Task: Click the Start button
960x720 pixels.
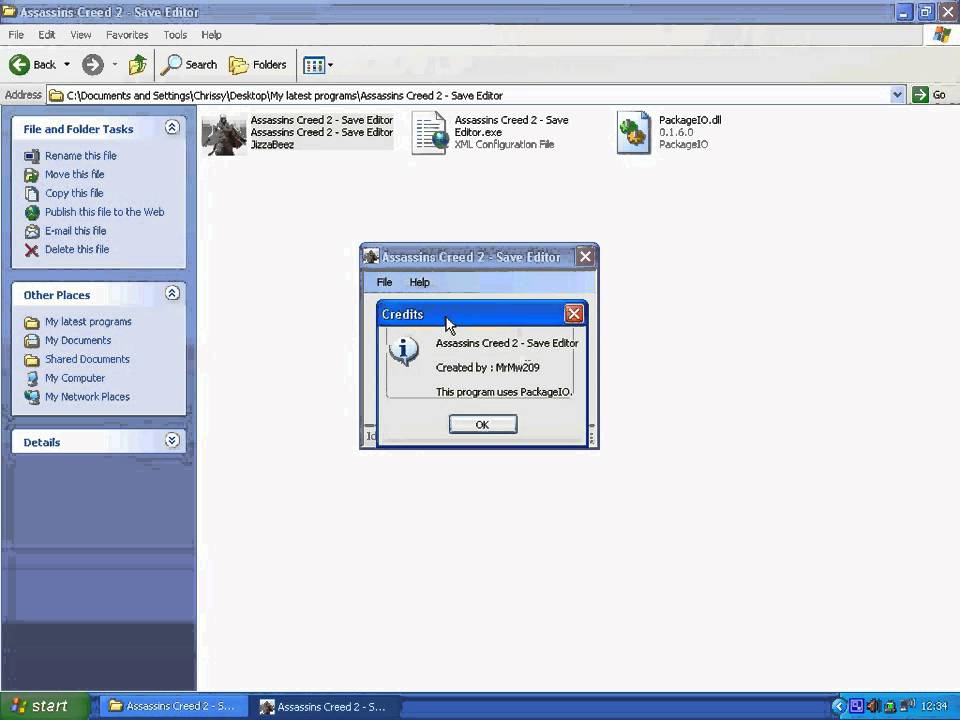Action: [x=45, y=706]
